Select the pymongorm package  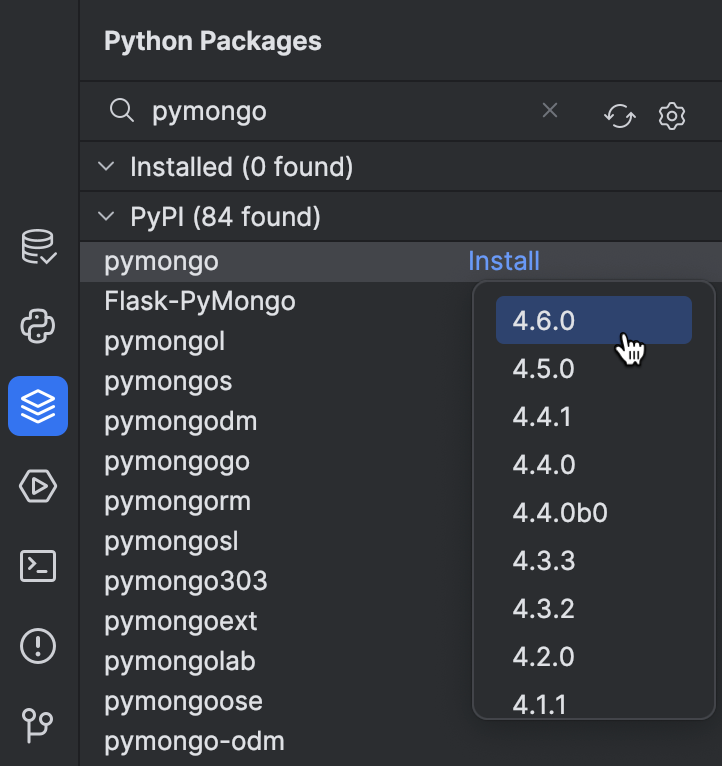click(177, 501)
